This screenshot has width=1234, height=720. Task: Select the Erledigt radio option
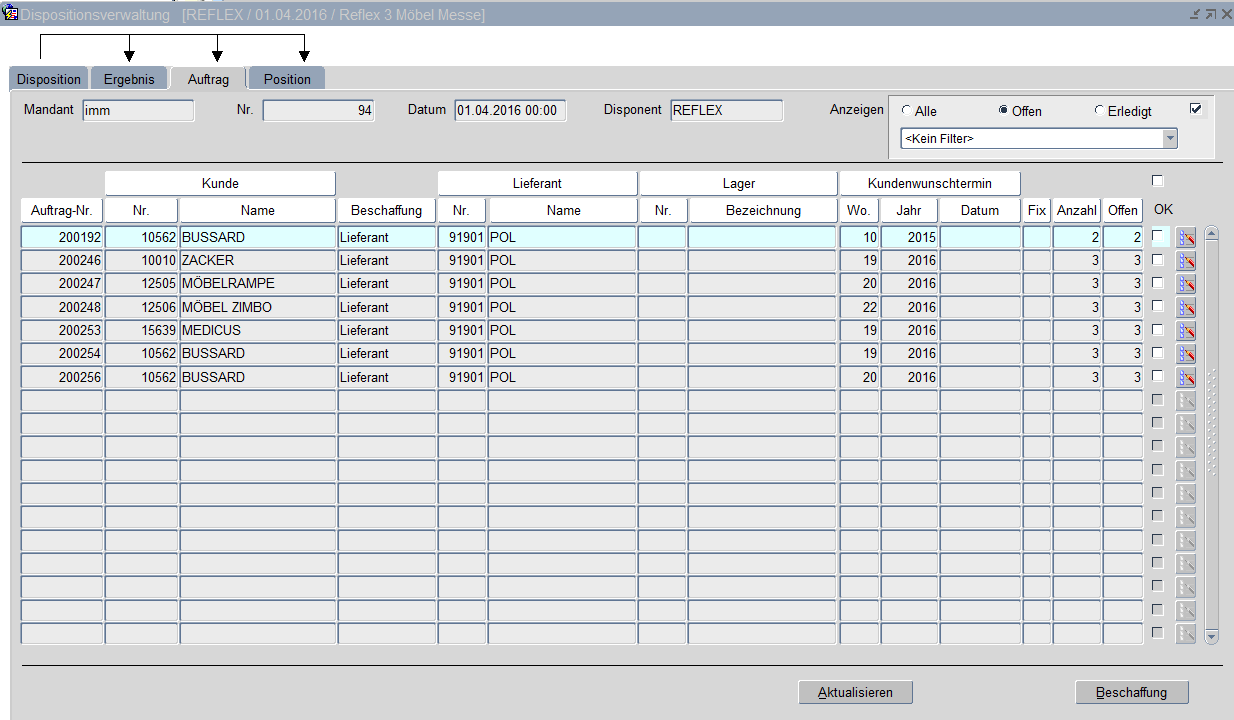(x=1100, y=111)
